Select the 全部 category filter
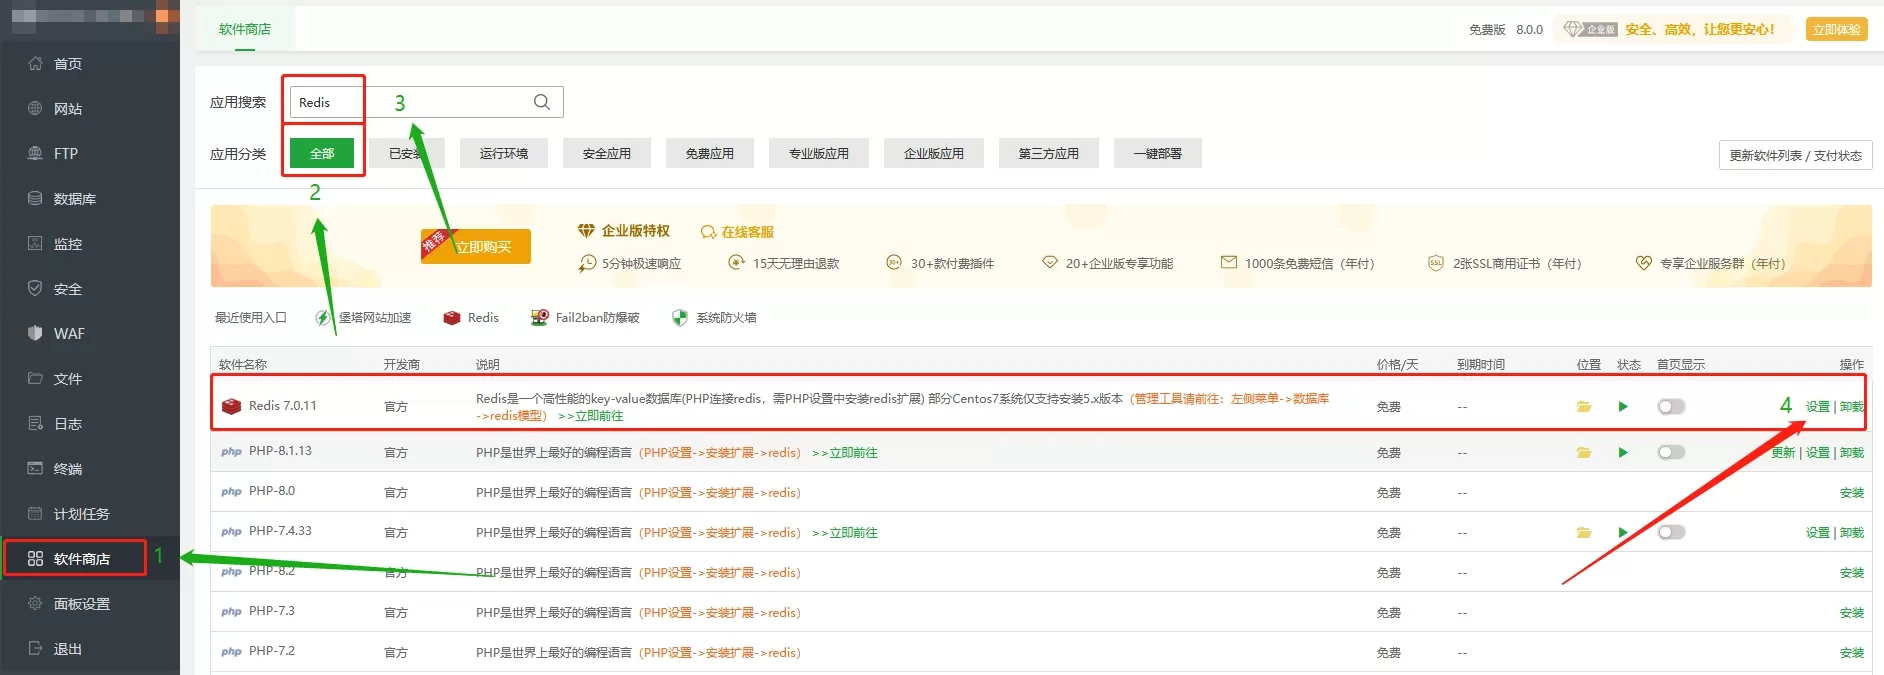This screenshot has height=675, width=1884. pyautogui.click(x=322, y=154)
